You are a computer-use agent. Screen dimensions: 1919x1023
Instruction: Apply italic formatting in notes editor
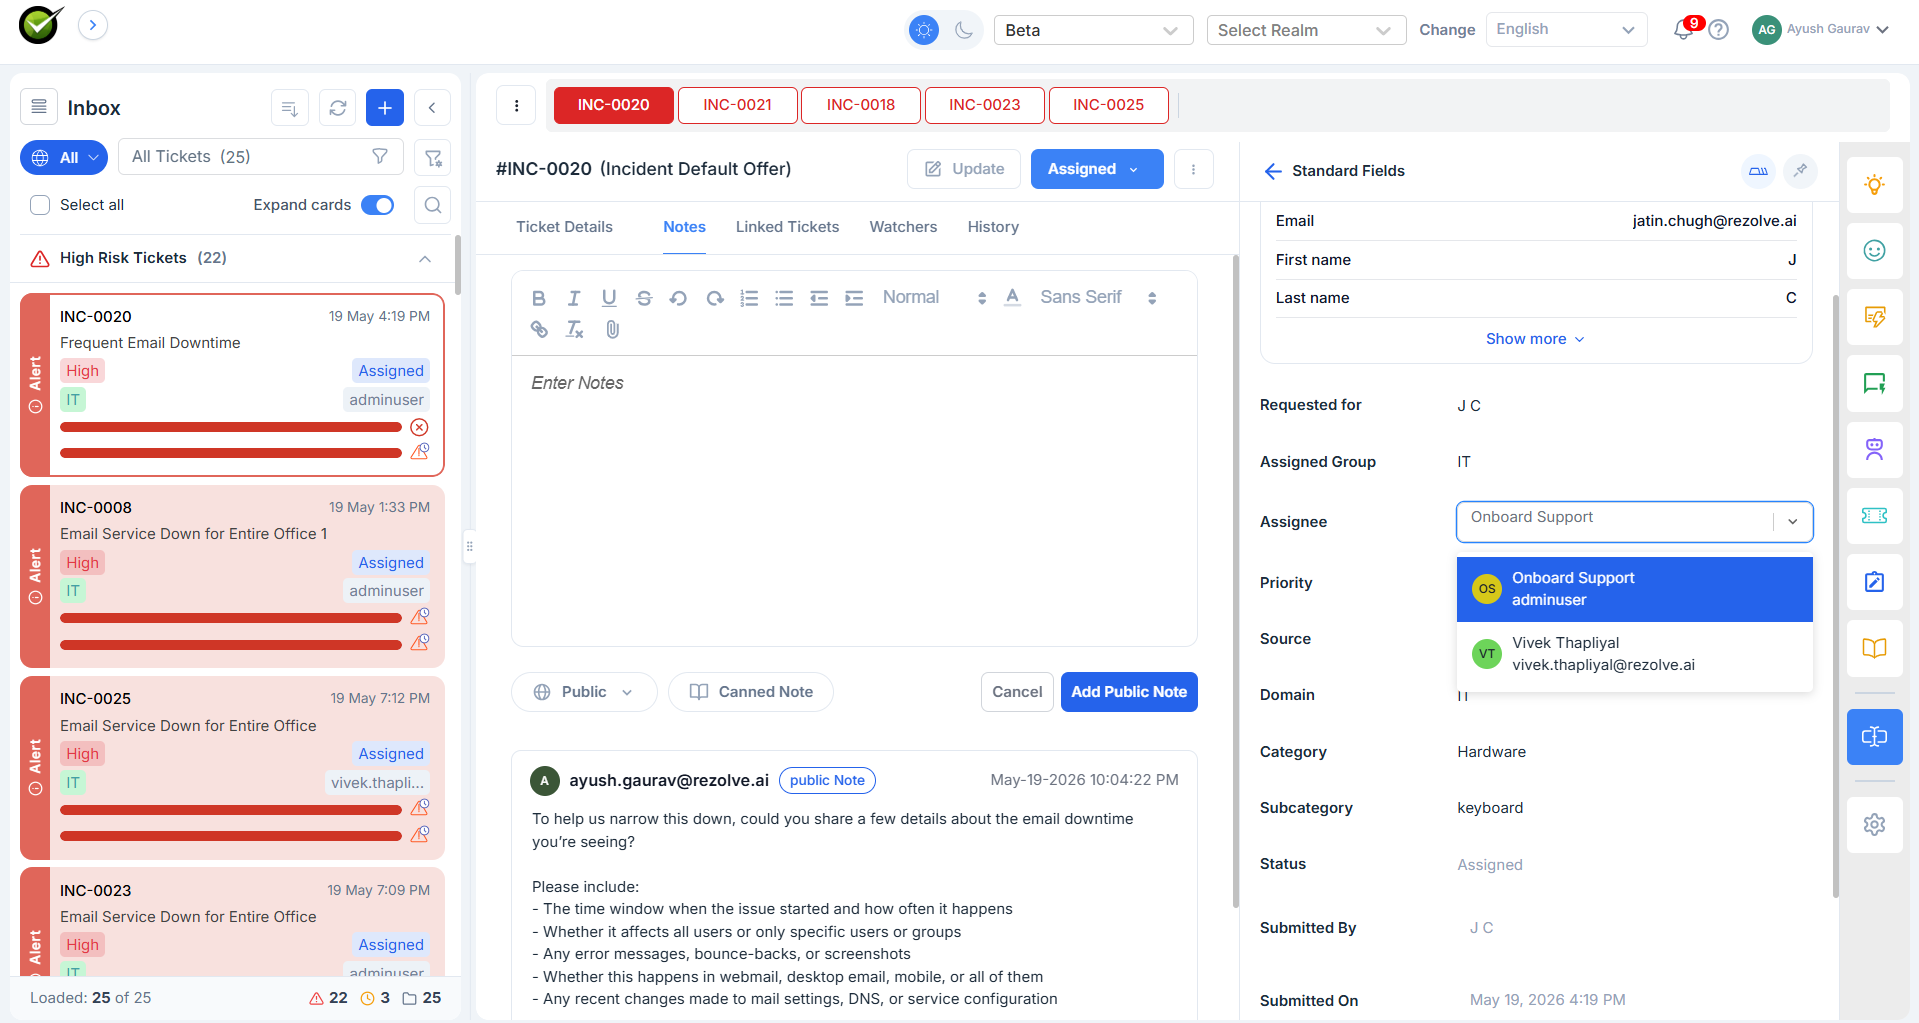coord(574,298)
